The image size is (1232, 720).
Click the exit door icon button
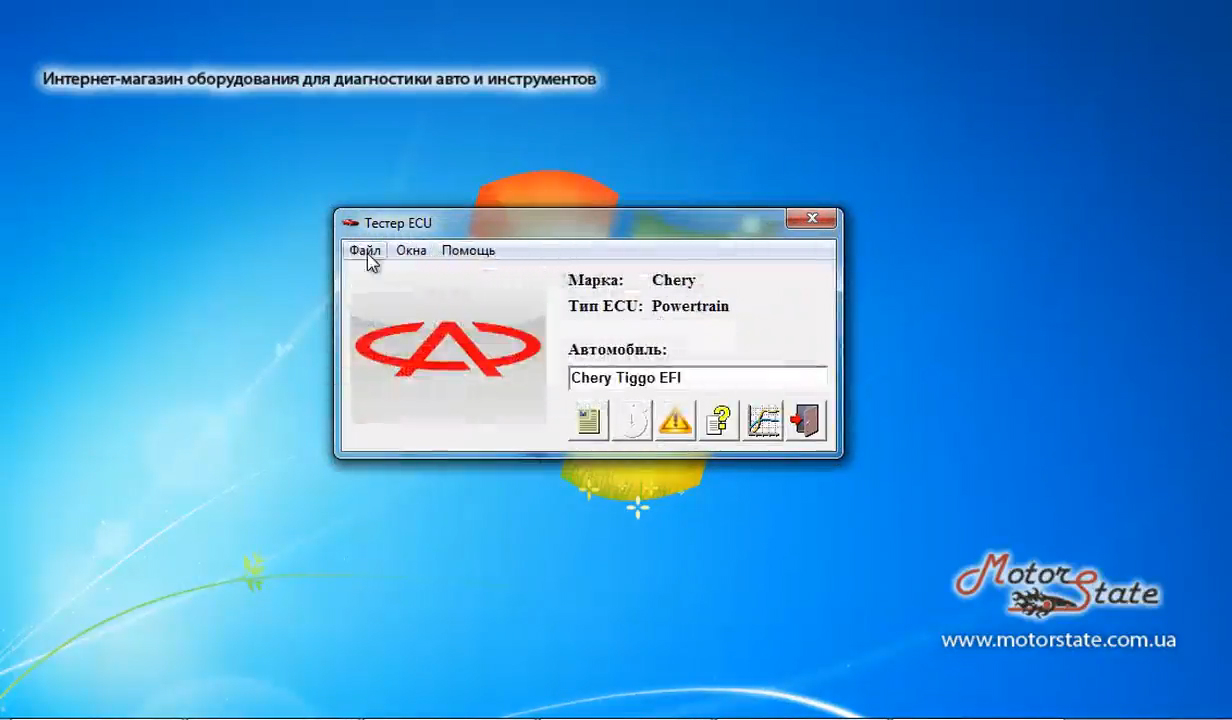pos(806,420)
